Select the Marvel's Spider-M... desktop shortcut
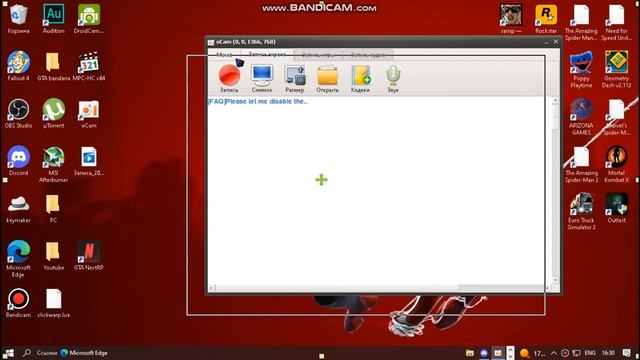The image size is (640, 360). pos(616,117)
